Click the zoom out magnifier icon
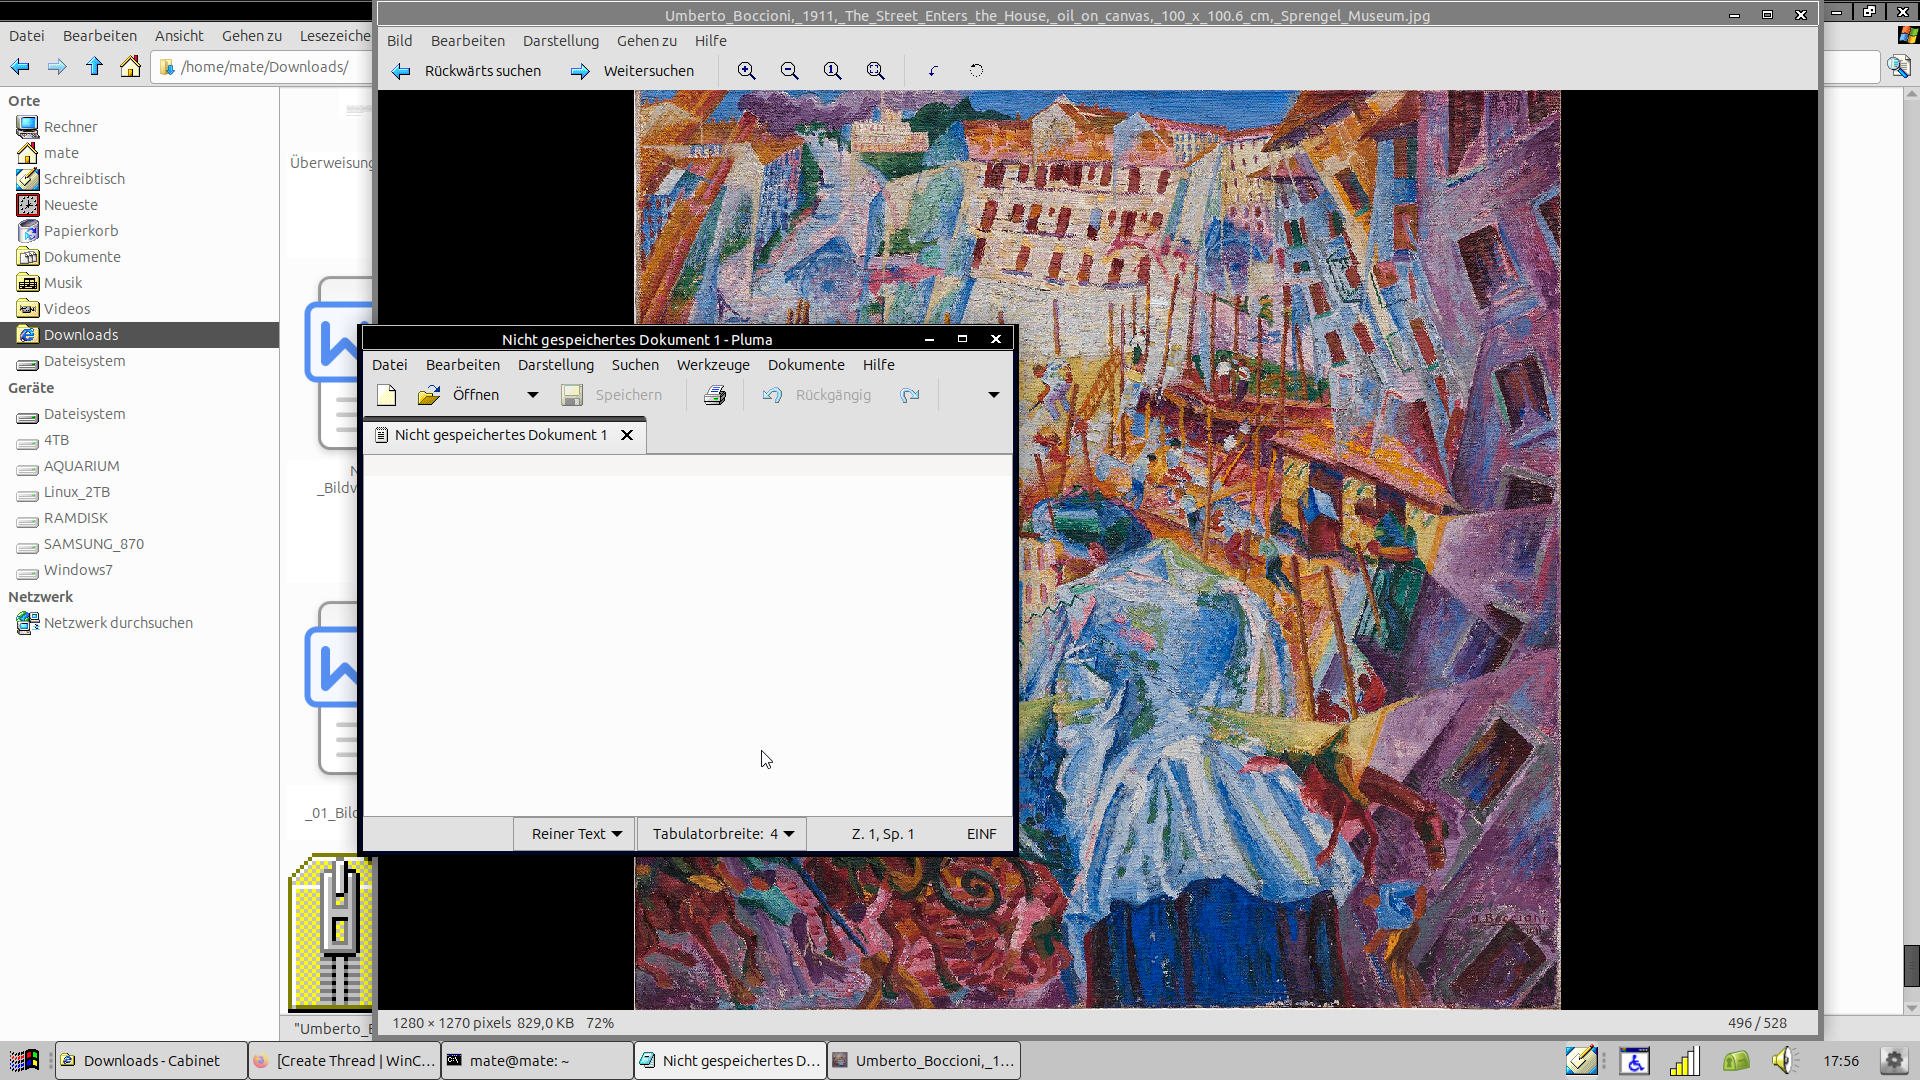 click(x=789, y=71)
